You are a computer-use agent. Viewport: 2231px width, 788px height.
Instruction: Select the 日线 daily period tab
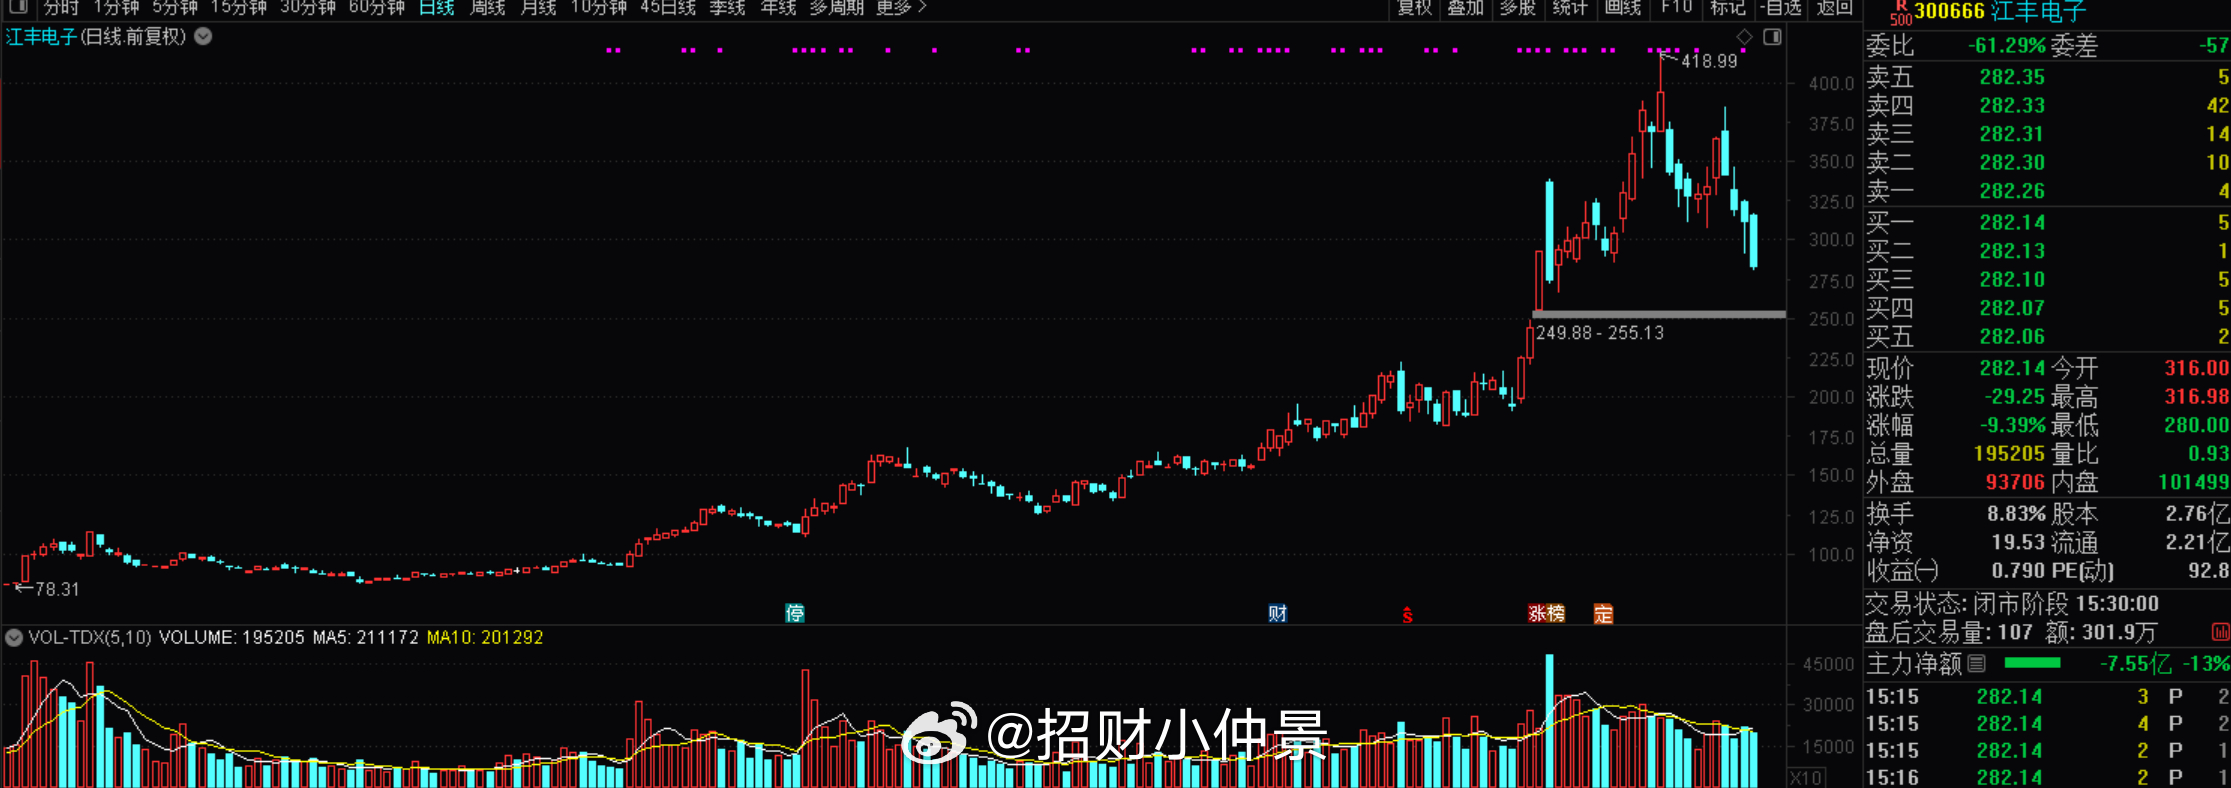click(x=437, y=8)
